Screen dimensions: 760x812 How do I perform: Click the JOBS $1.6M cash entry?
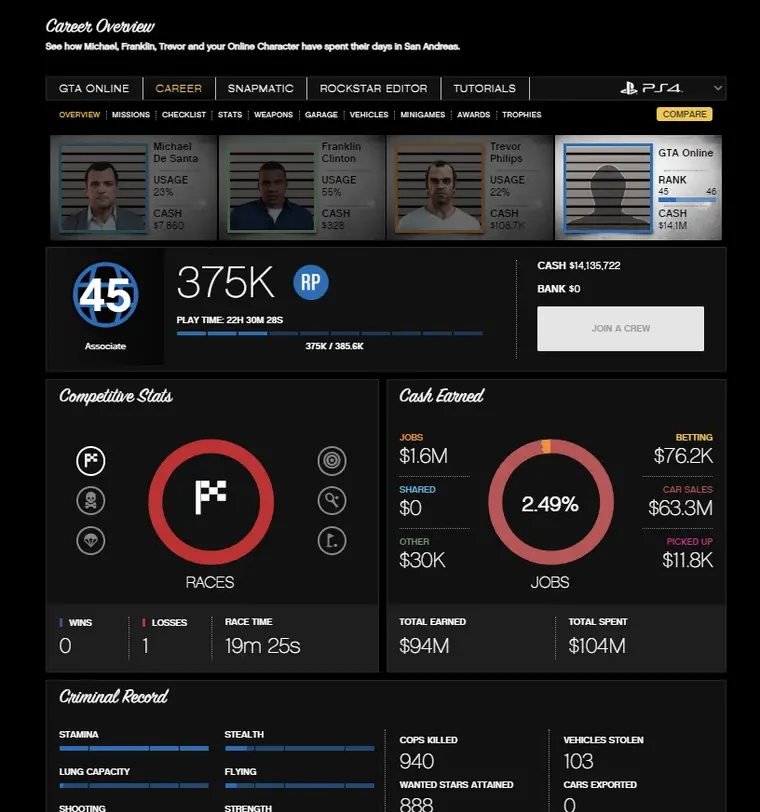(423, 450)
